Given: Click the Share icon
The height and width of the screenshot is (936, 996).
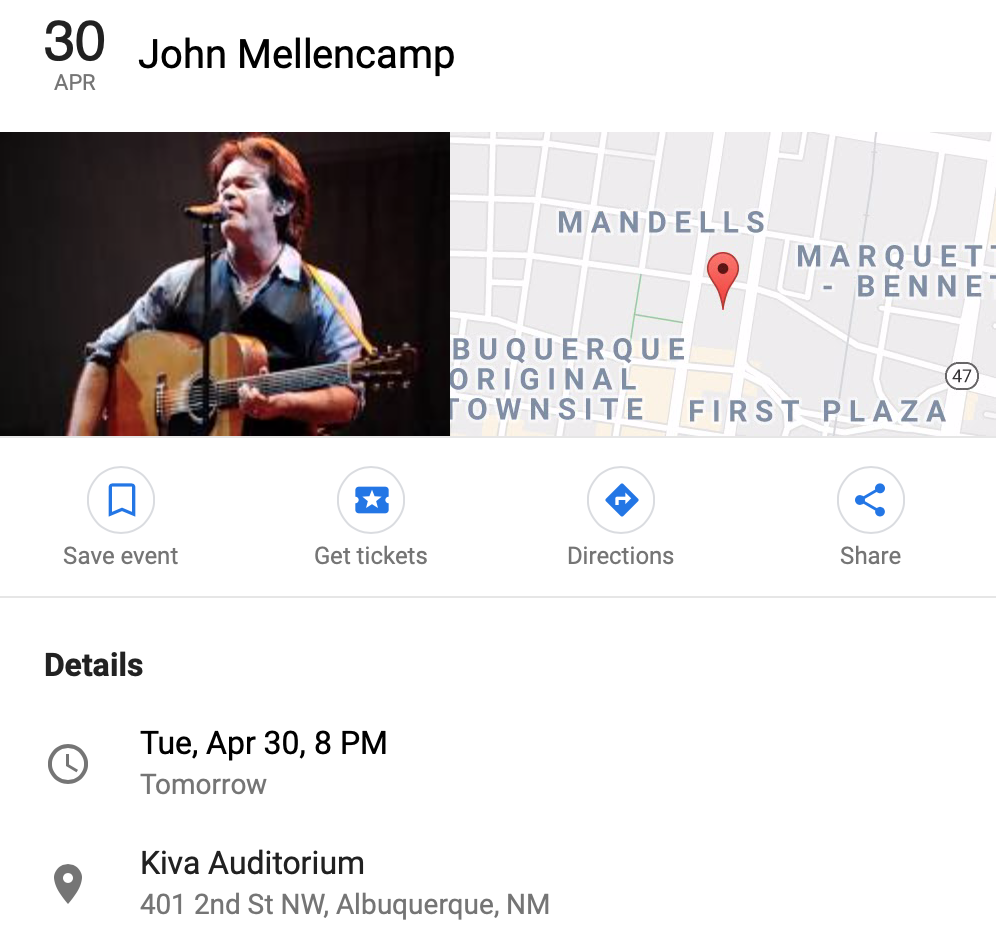Looking at the screenshot, I should (x=870, y=499).
